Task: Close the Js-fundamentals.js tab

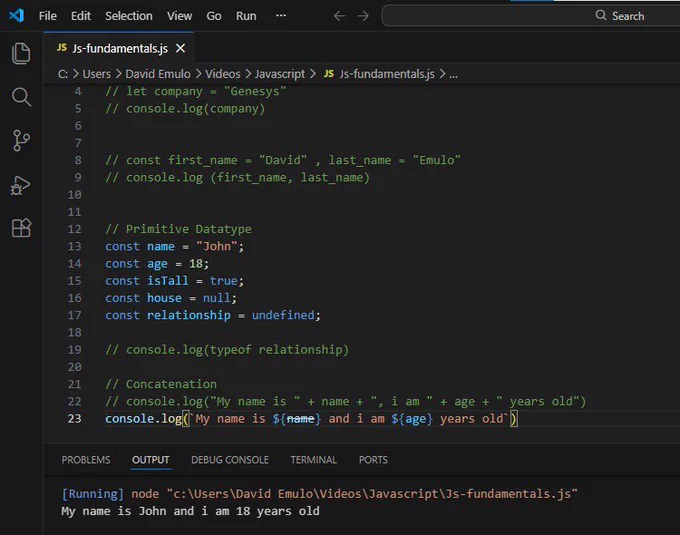Action: pyautogui.click(x=180, y=48)
